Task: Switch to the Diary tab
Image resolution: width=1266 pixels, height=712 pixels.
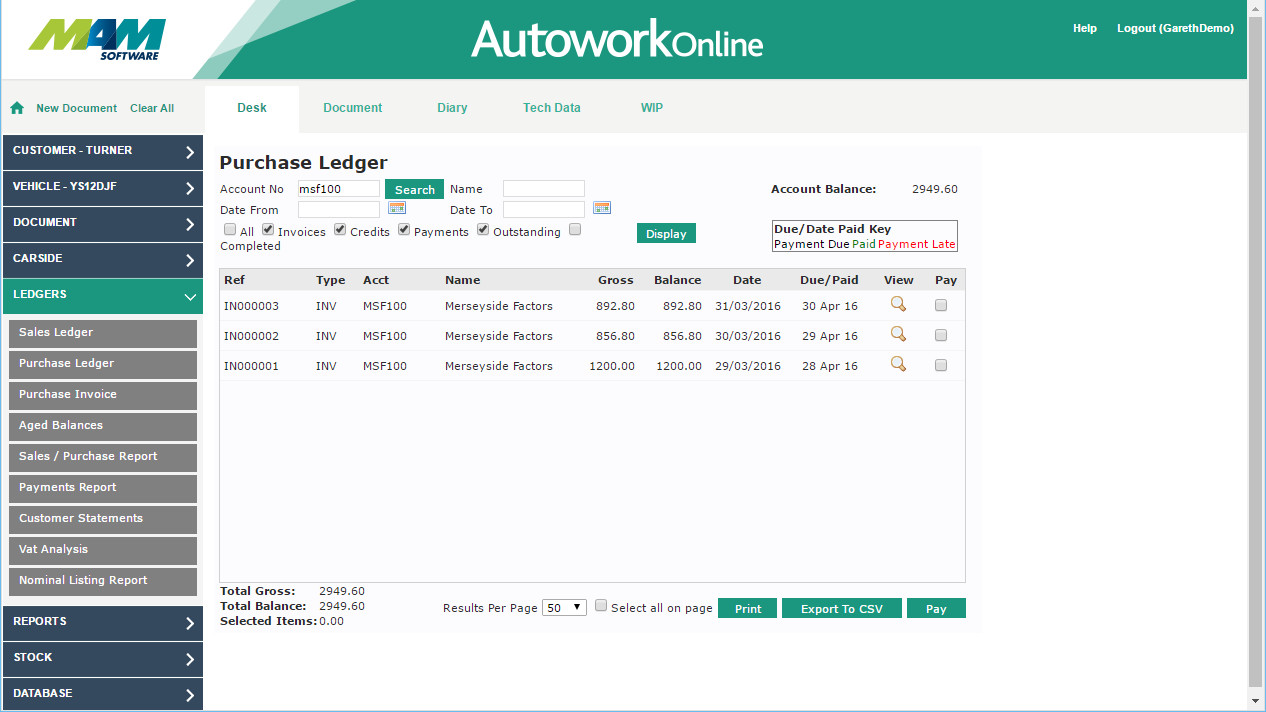Action: (x=452, y=108)
